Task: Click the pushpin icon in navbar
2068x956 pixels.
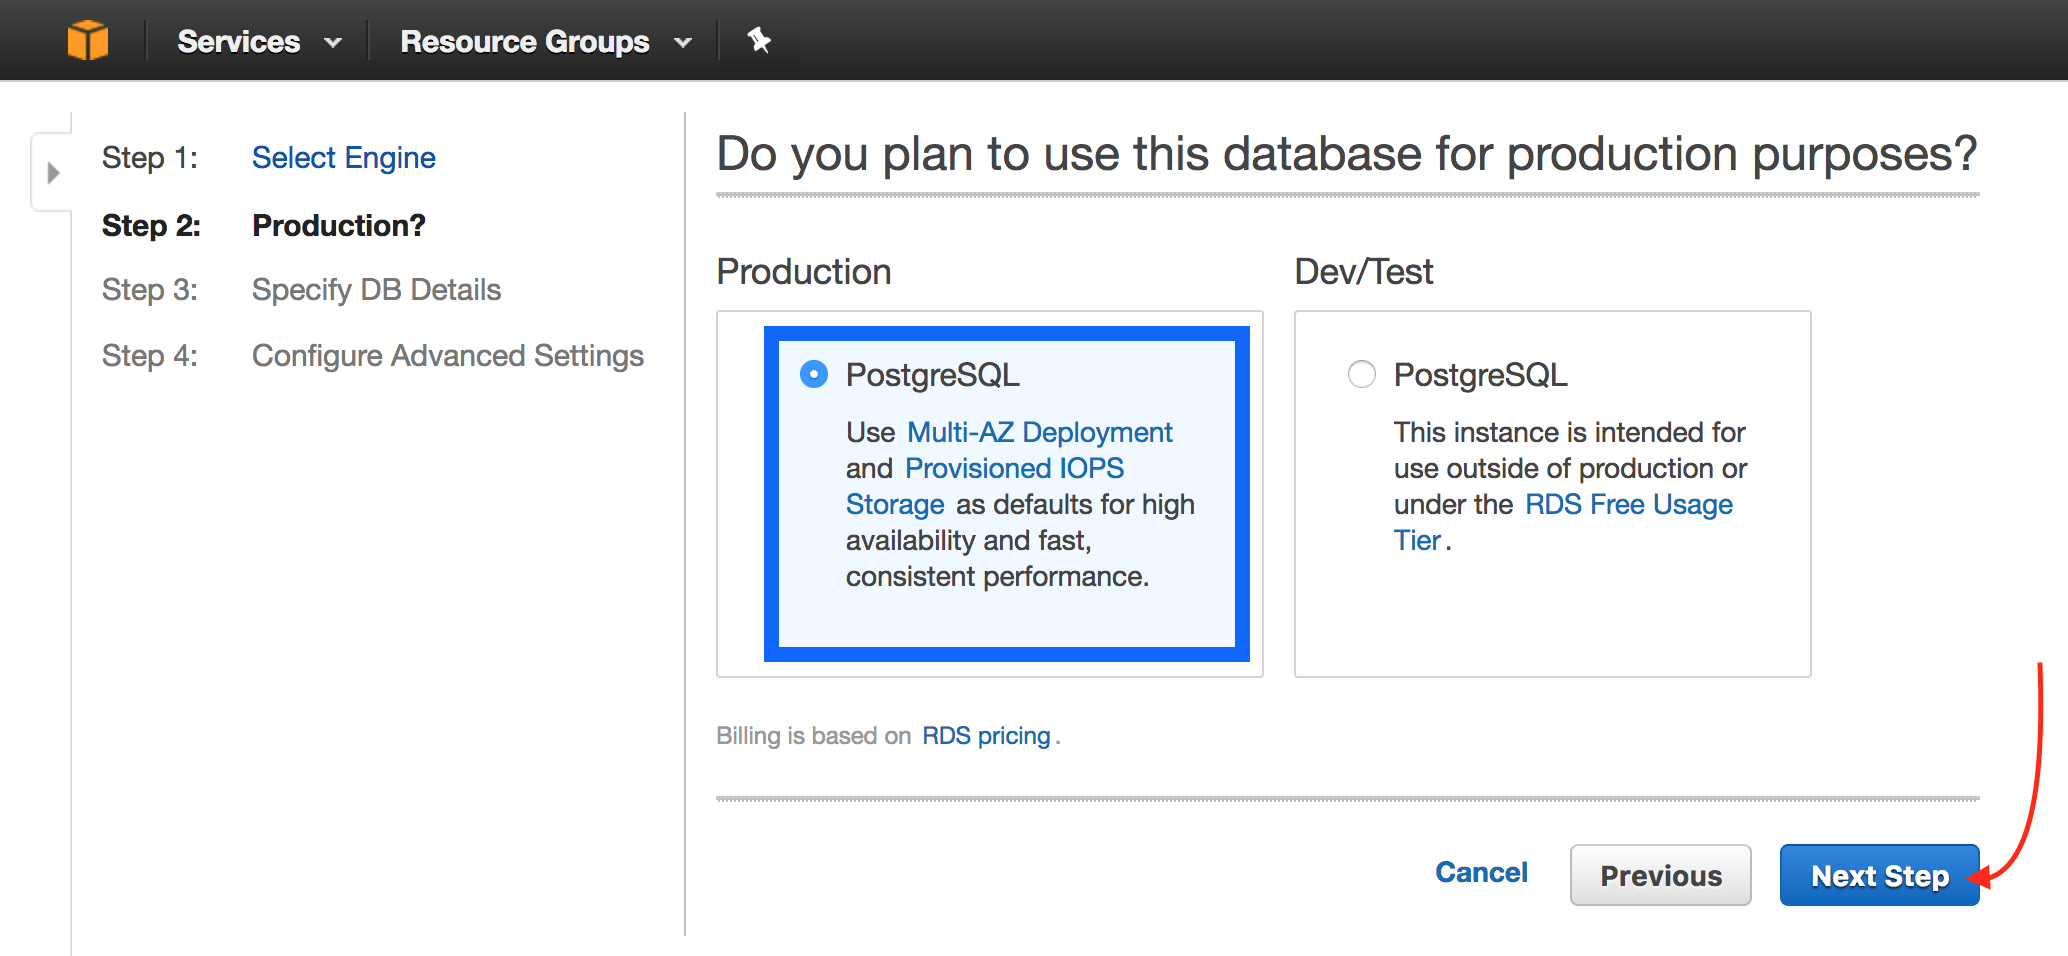Action: click(x=759, y=40)
